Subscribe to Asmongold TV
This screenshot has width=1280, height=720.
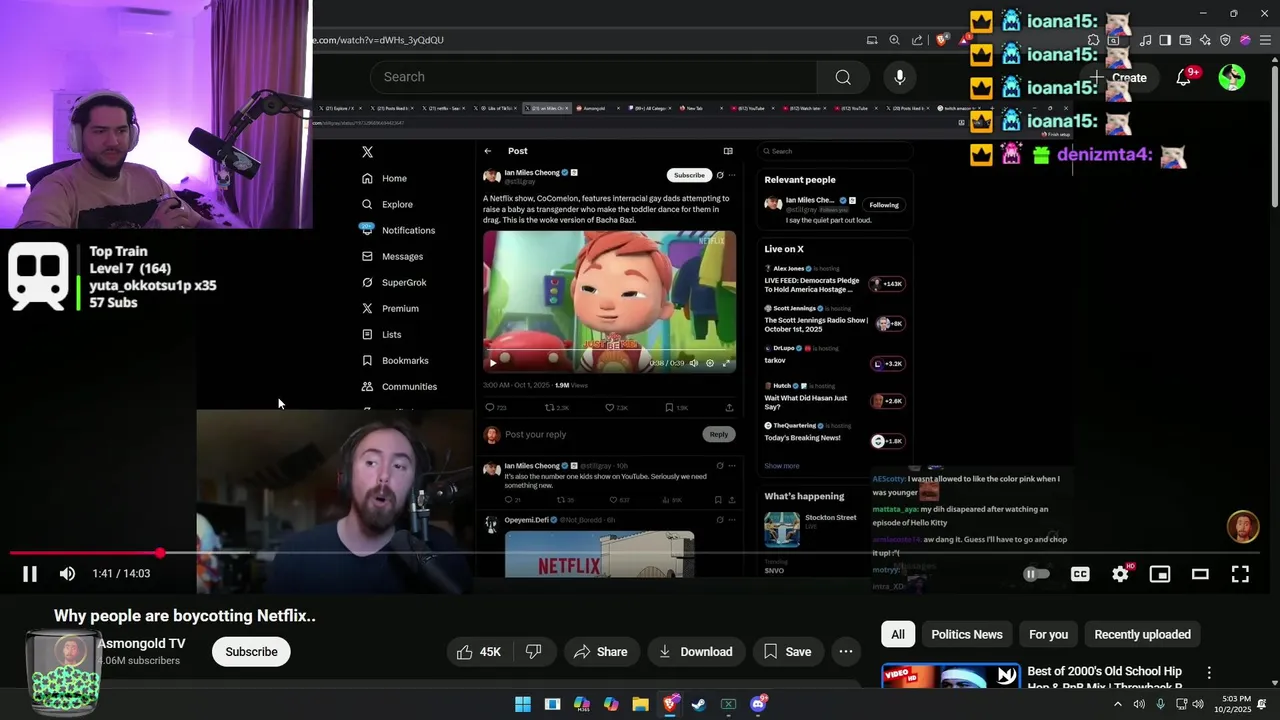click(x=251, y=652)
